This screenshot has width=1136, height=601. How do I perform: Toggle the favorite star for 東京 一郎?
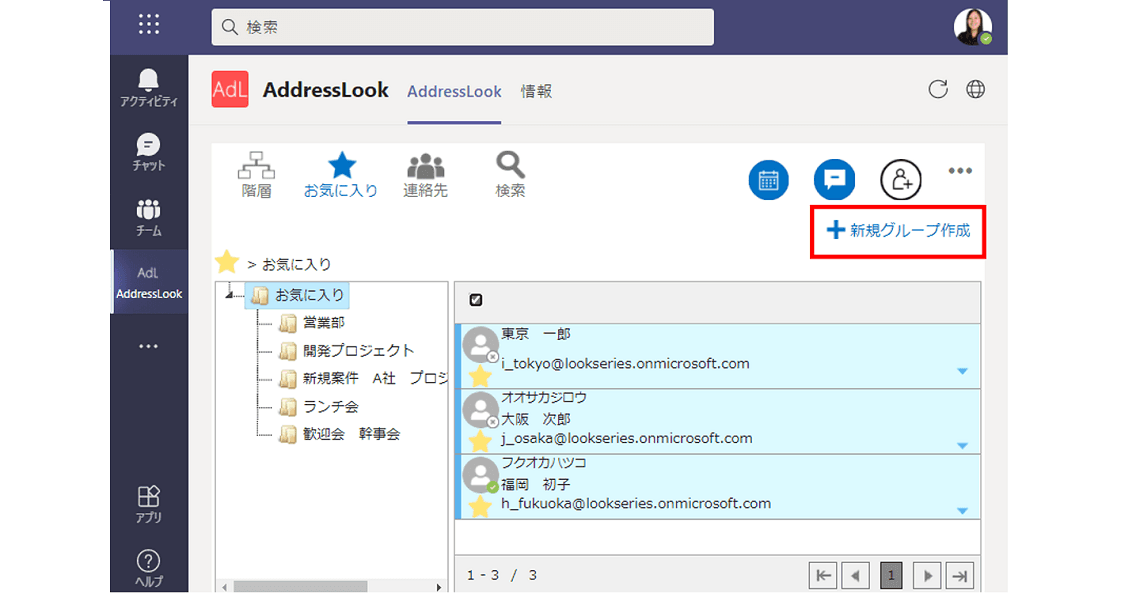480,377
